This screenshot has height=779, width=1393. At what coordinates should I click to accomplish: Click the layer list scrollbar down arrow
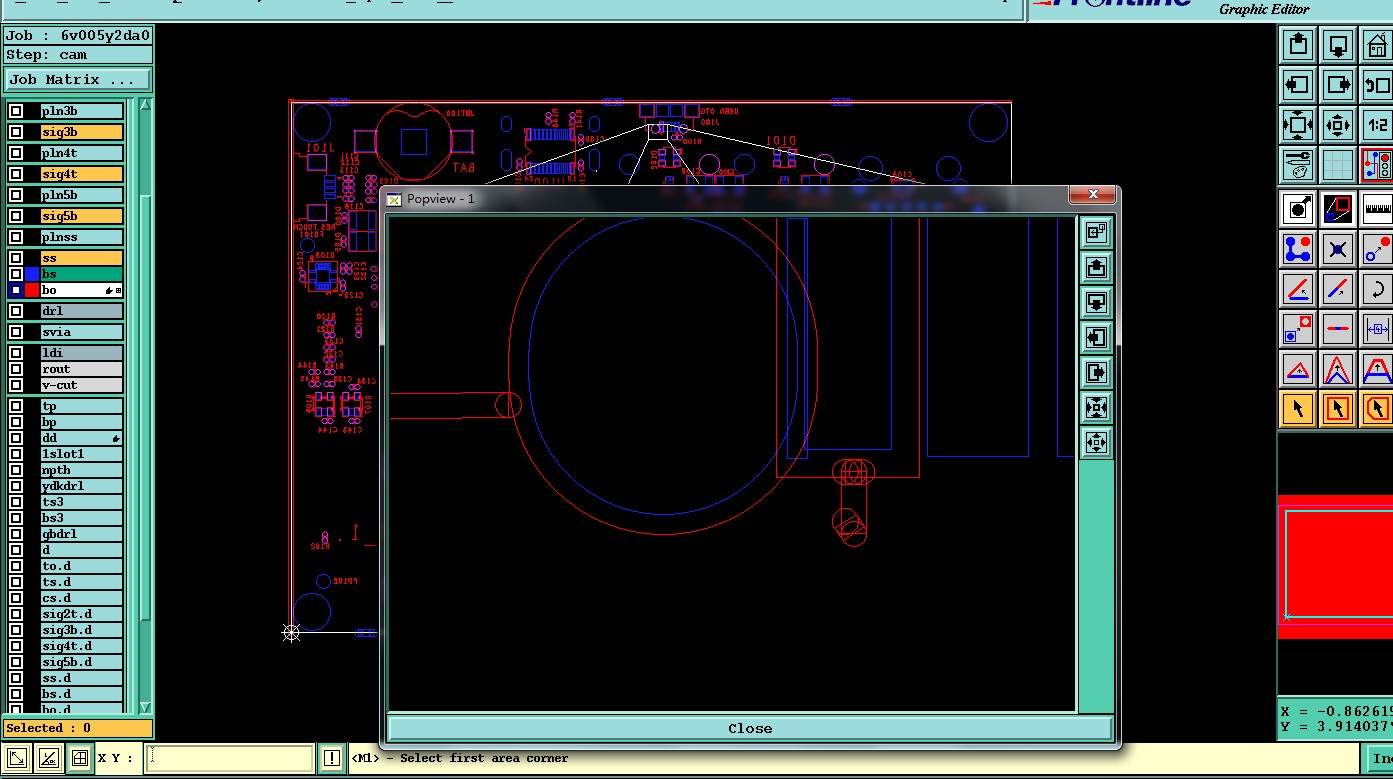[x=146, y=706]
